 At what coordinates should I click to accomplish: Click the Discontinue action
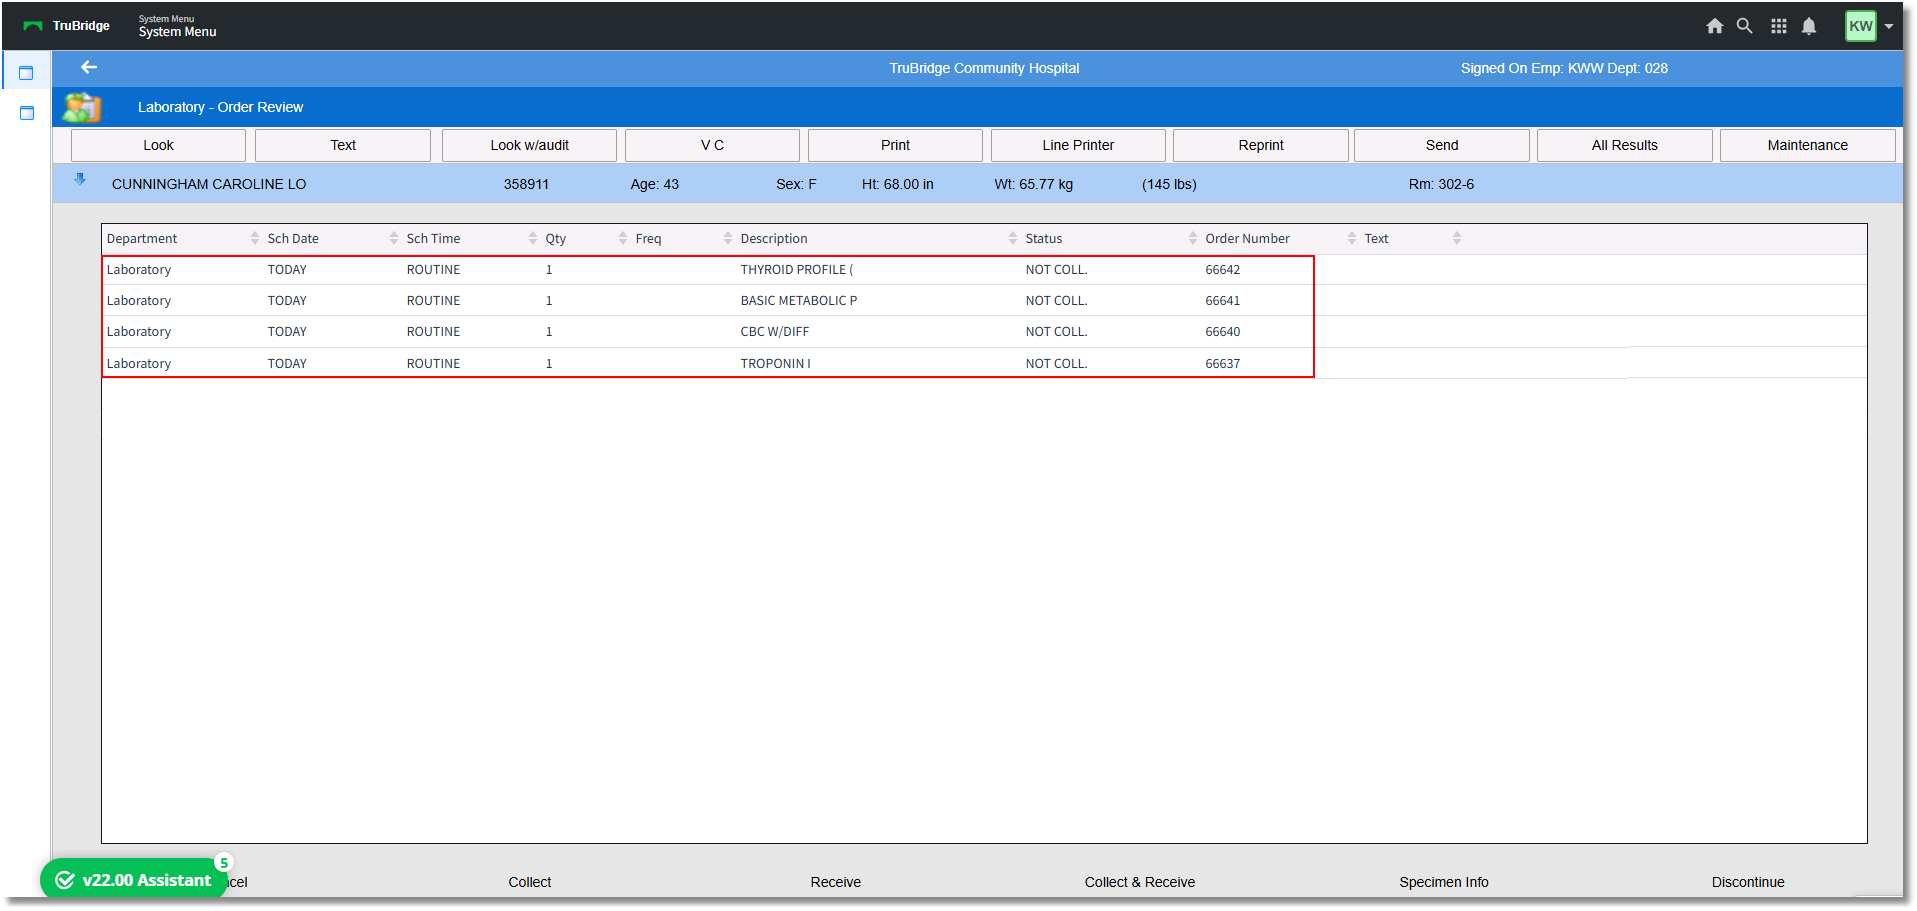click(1747, 882)
